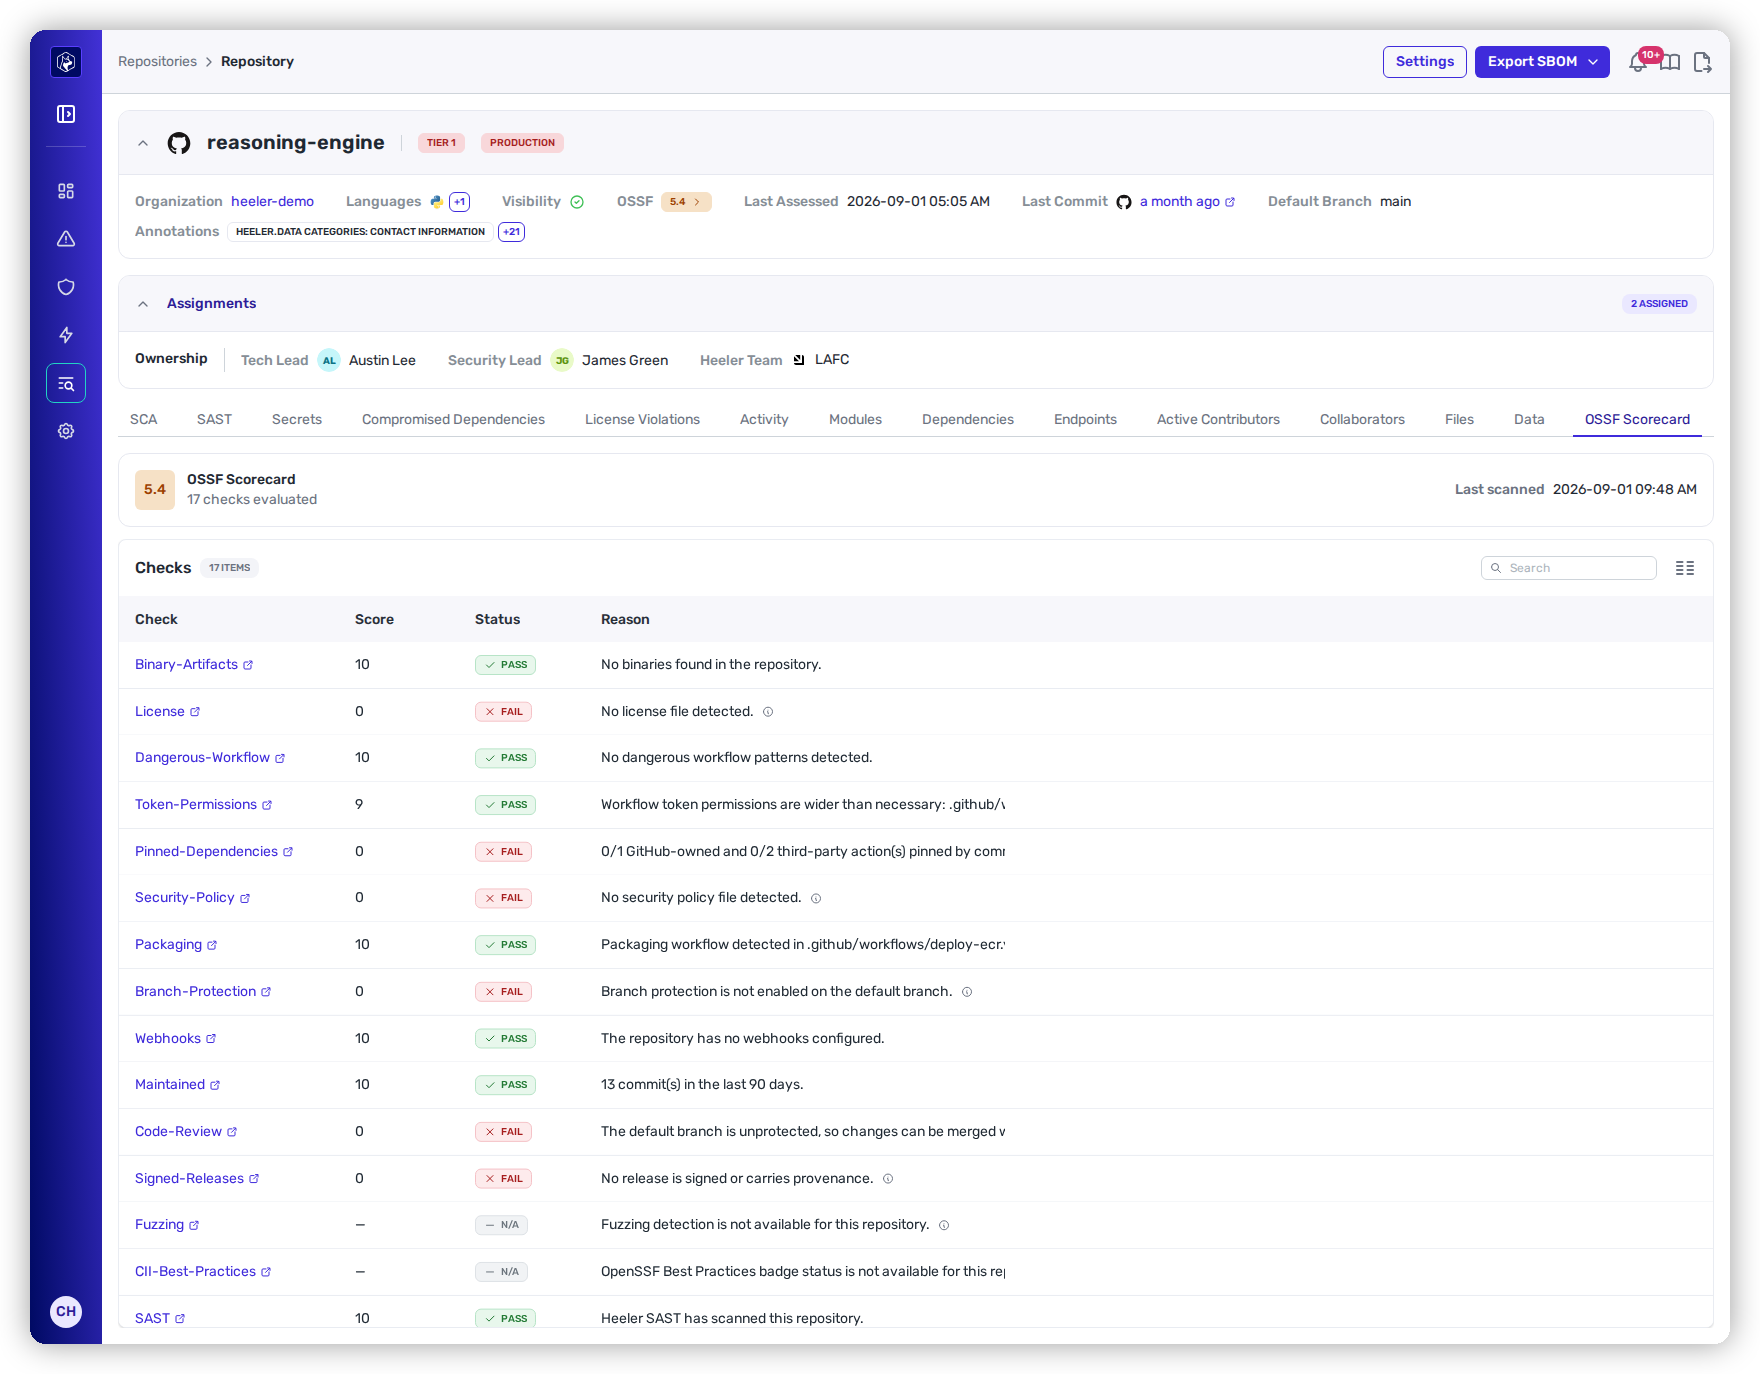Click the HEELER.DATA CATEGORIES annotation chip
Screen dimensions: 1760x1374
pyautogui.click(x=360, y=232)
